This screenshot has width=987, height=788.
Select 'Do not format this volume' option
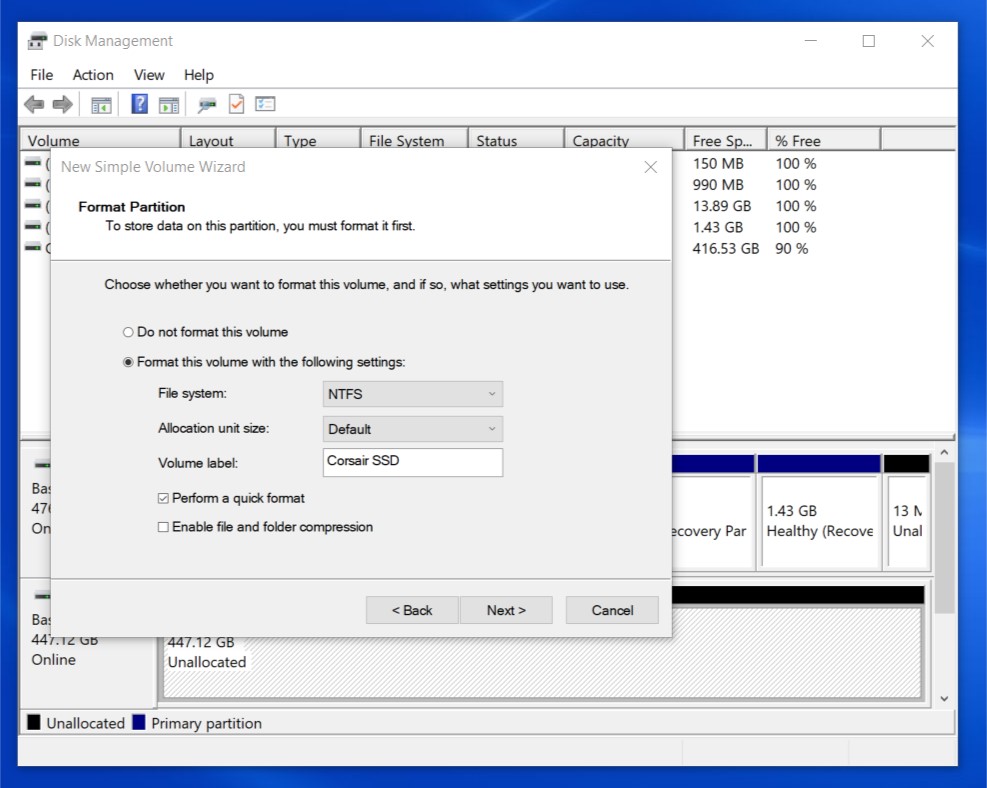pyautogui.click(x=128, y=332)
